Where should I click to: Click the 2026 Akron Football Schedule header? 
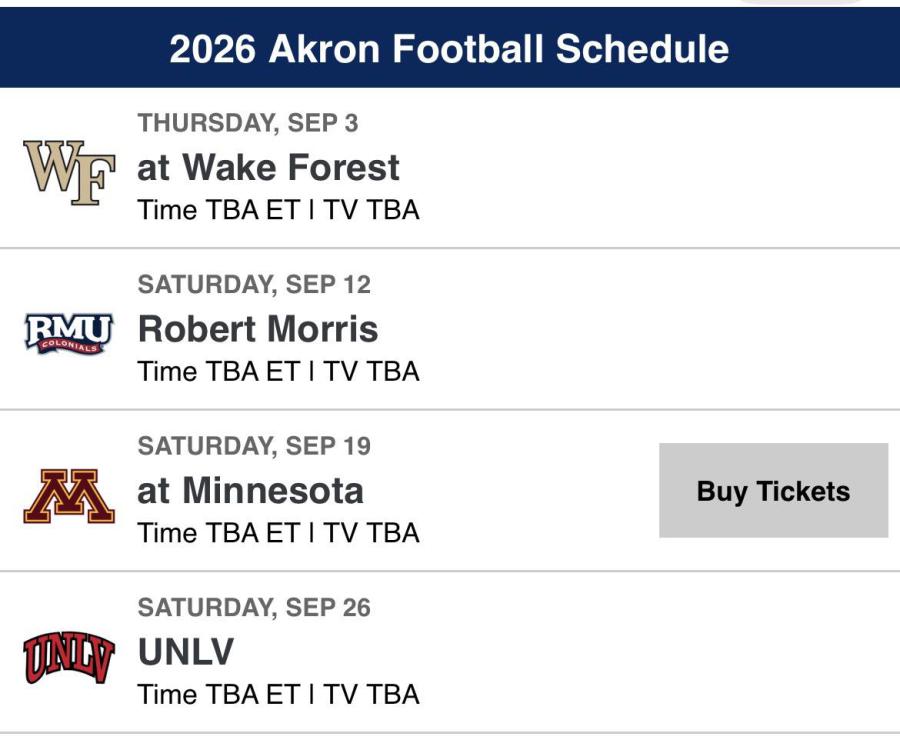click(x=449, y=49)
